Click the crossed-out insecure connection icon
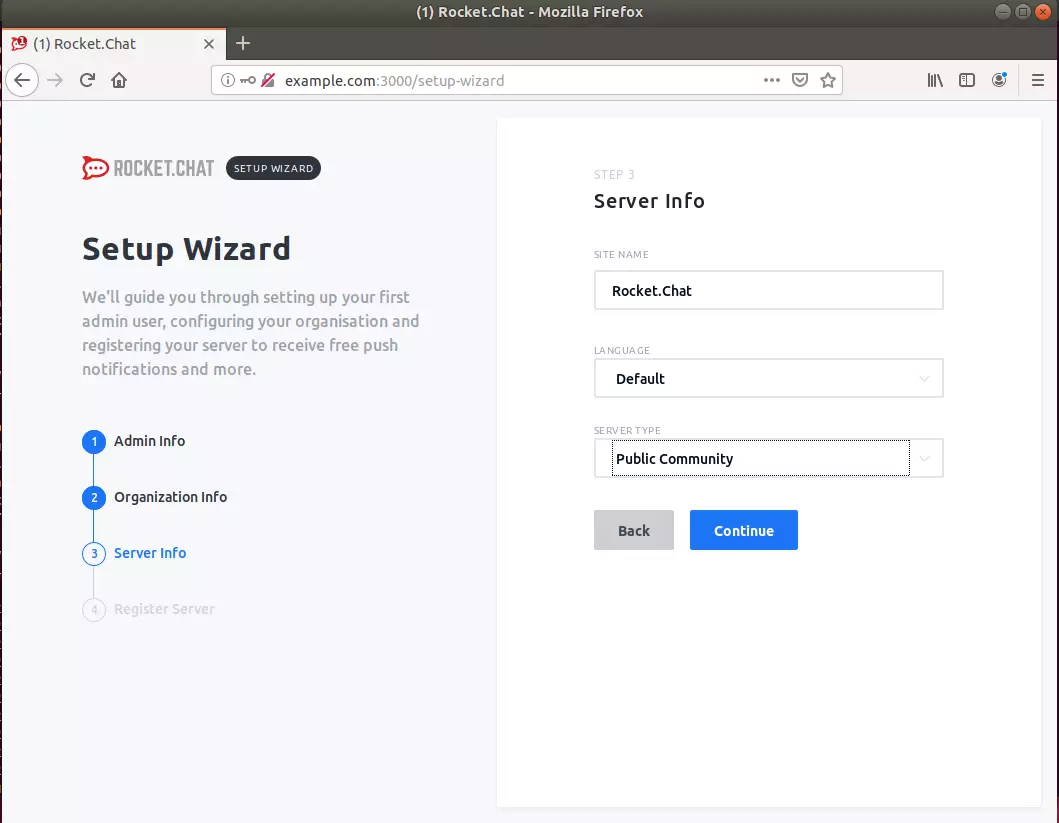This screenshot has height=823, width=1059. [x=268, y=80]
